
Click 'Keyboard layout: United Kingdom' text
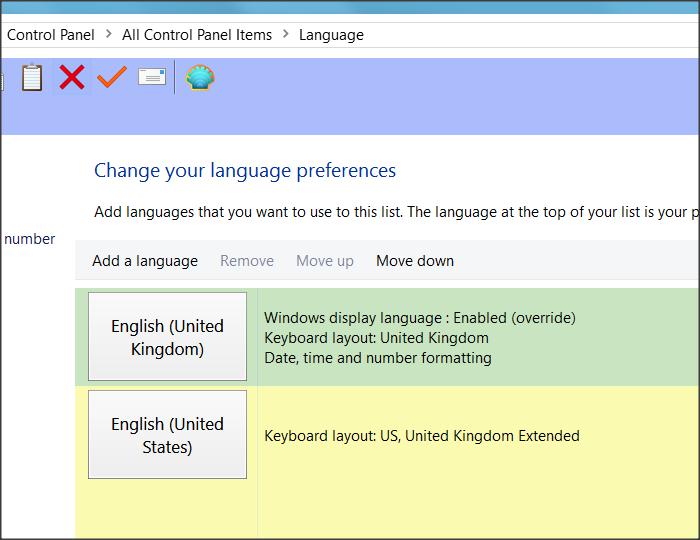[x=376, y=338]
